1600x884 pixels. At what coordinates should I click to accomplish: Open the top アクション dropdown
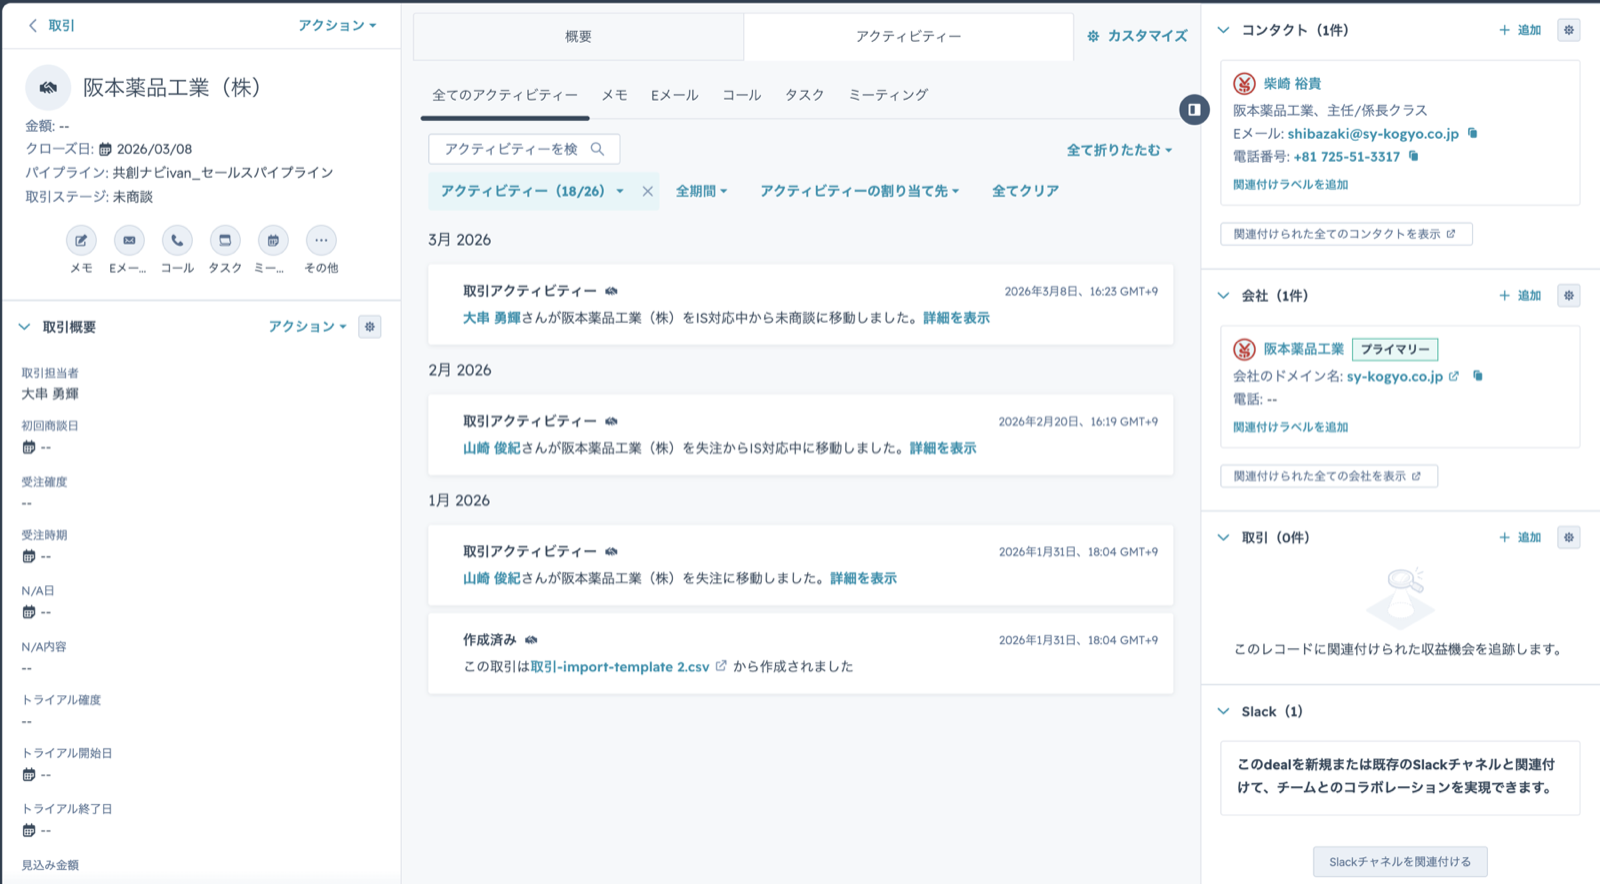[337, 26]
